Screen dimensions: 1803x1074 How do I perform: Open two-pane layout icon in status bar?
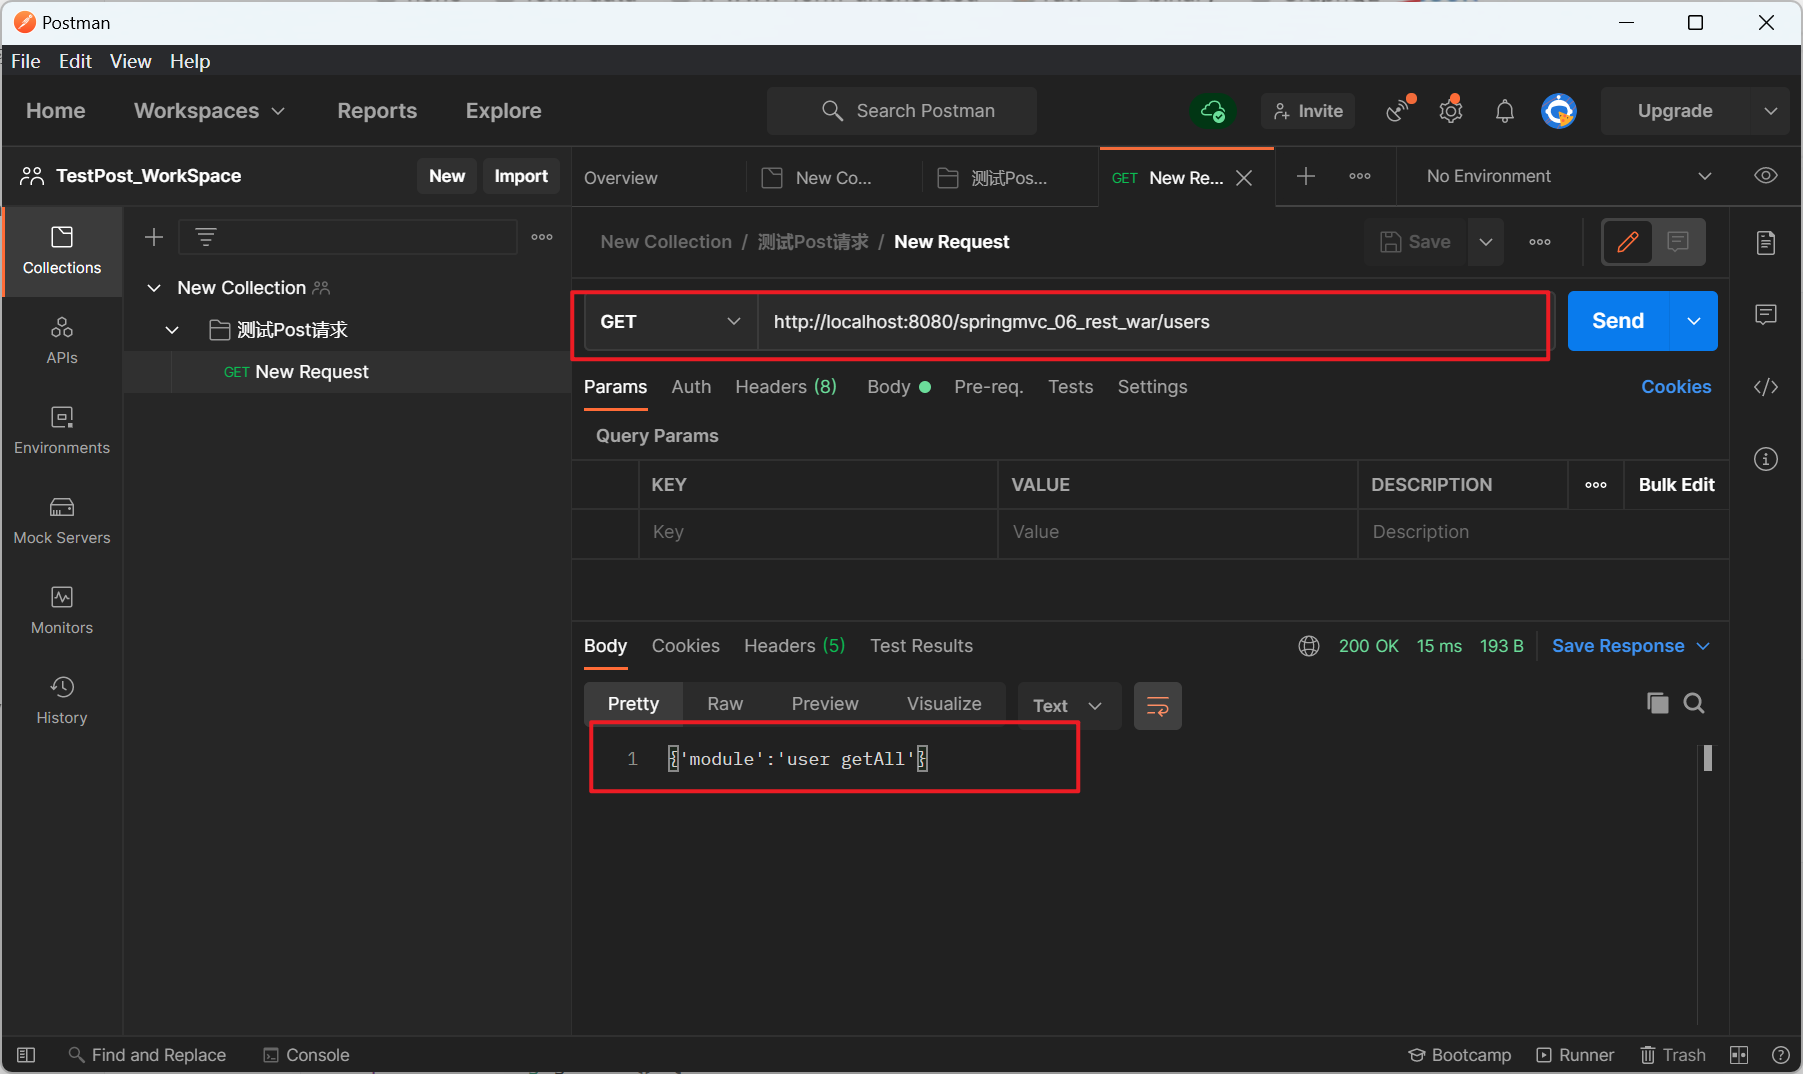tap(1739, 1055)
